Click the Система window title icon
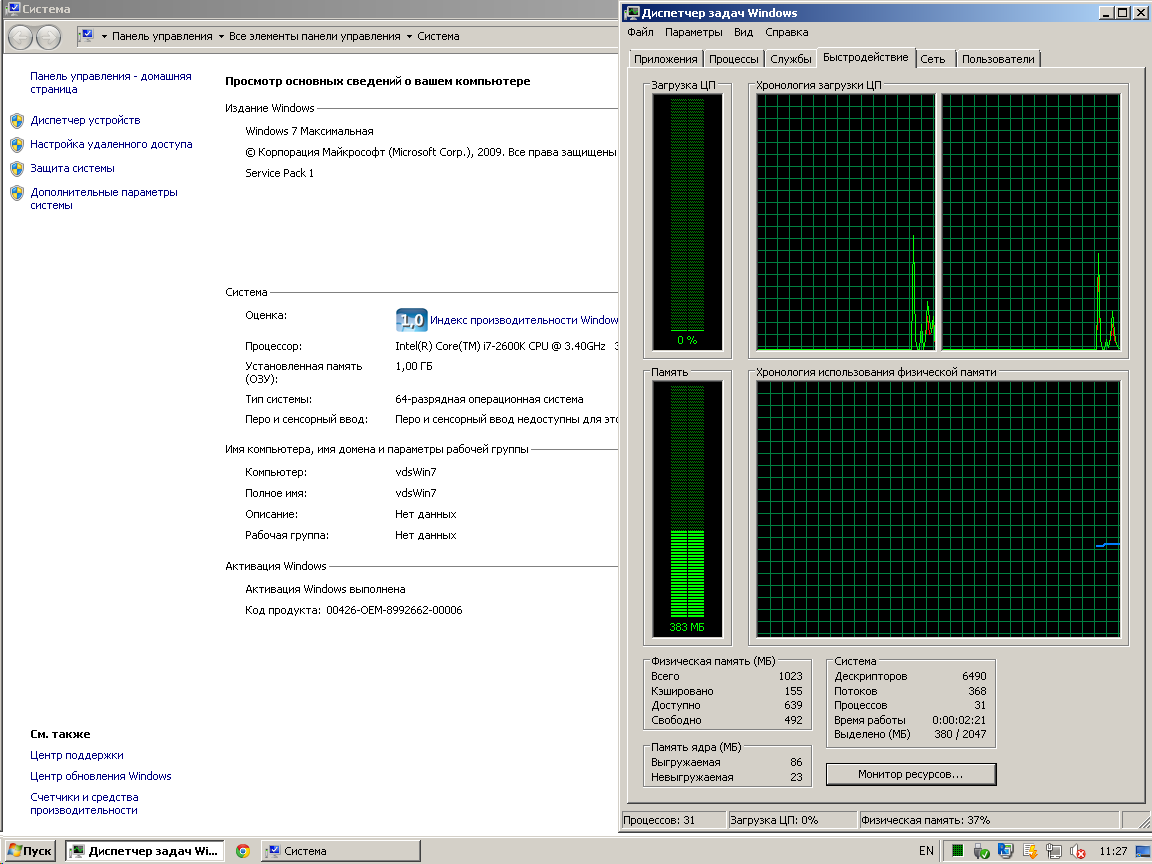The height and width of the screenshot is (864, 1152). coord(12,9)
